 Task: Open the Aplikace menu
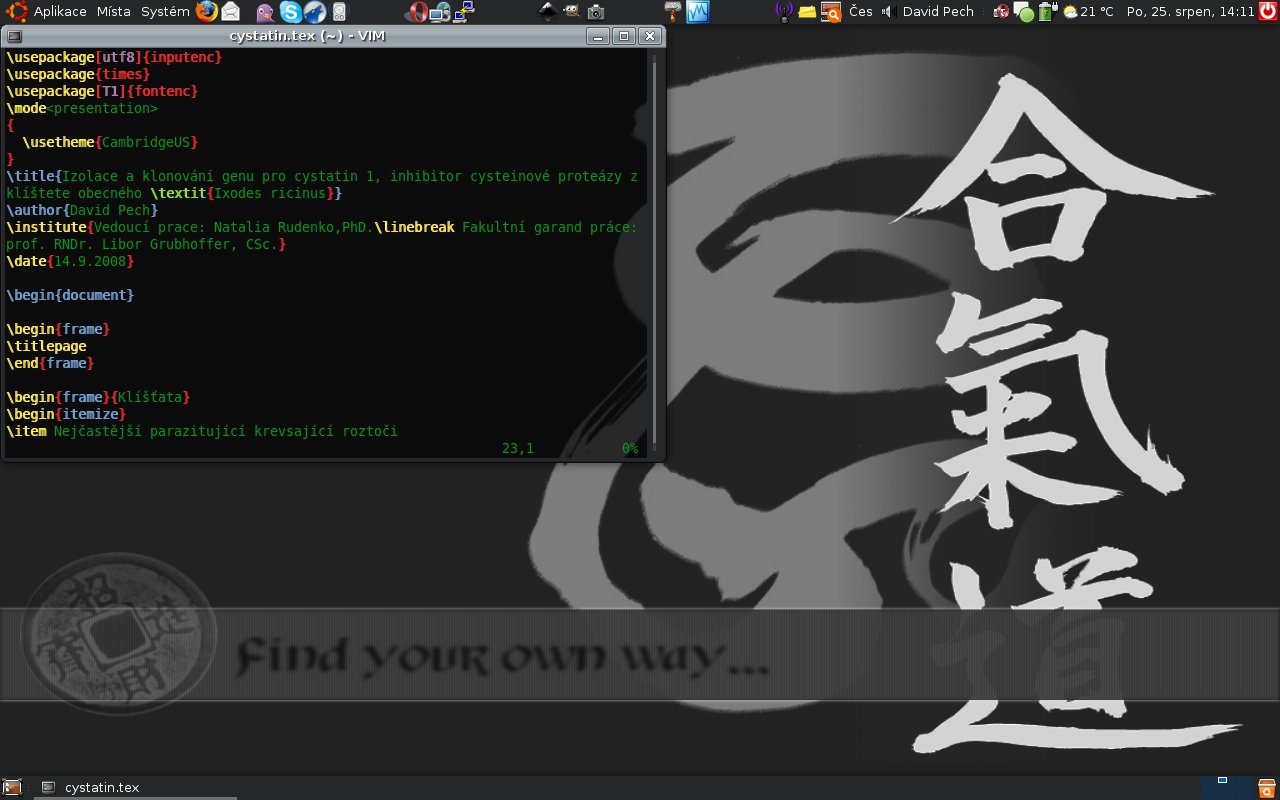(x=60, y=12)
